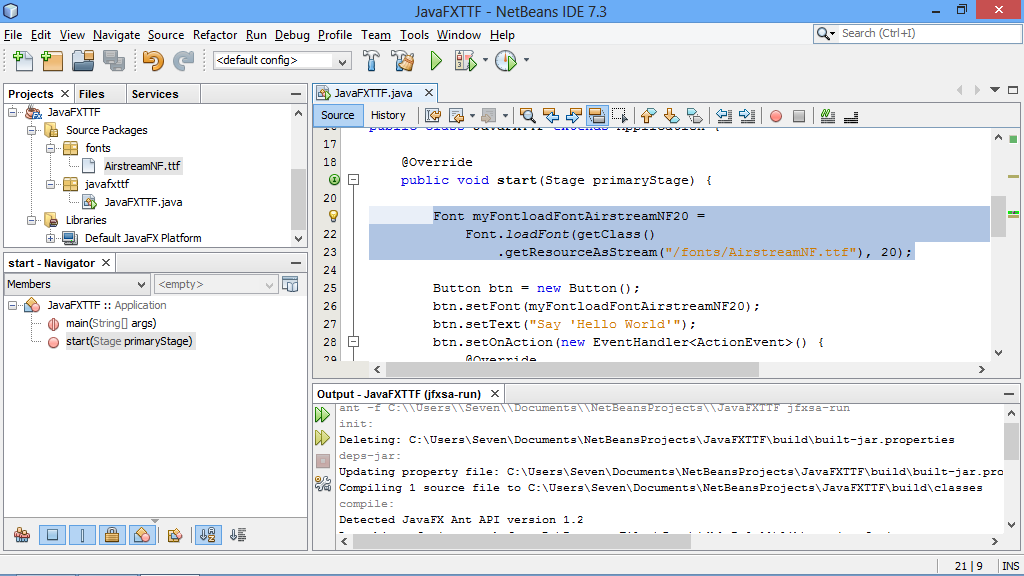Click Sort by Source icon in Navigator
Screen dimensions: 1024x576
pyautogui.click(x=238, y=536)
